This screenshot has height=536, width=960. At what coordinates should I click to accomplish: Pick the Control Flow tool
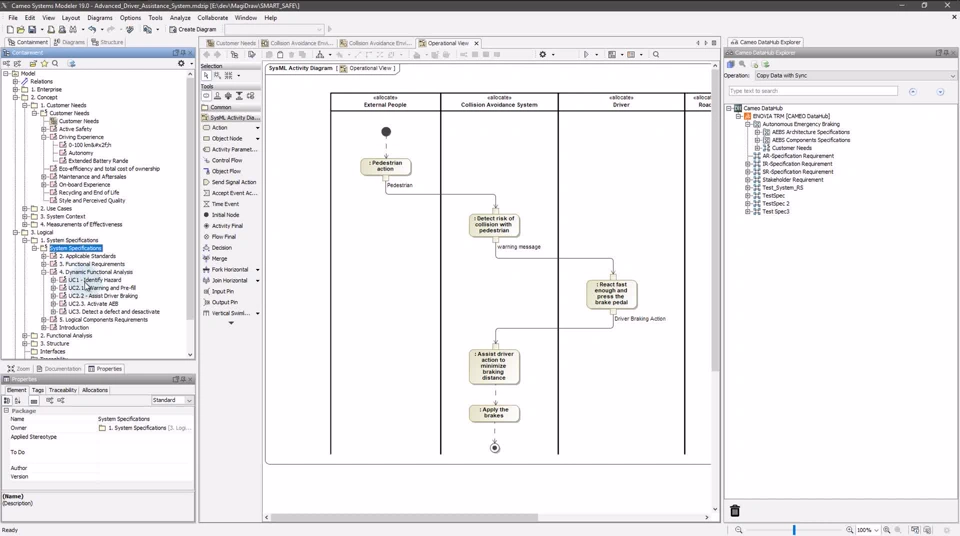point(227,160)
